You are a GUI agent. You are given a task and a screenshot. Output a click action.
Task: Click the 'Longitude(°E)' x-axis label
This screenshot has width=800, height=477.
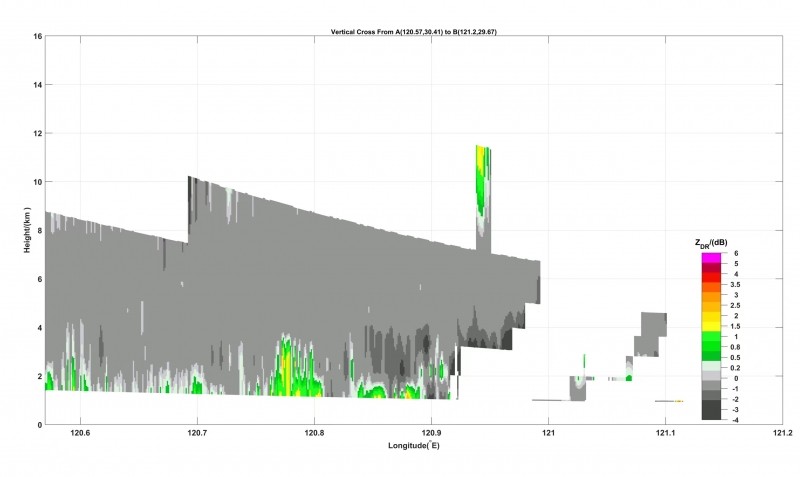coord(413,445)
